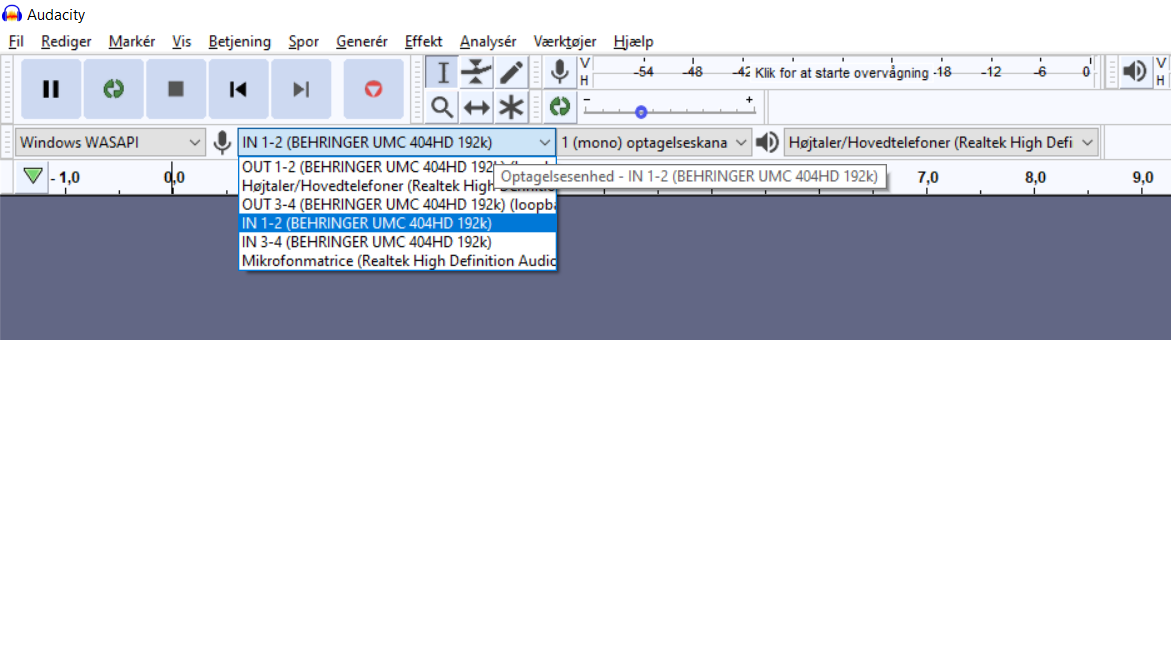Open the Fil menu
Screen dimensions: 1171x650
tap(16, 42)
